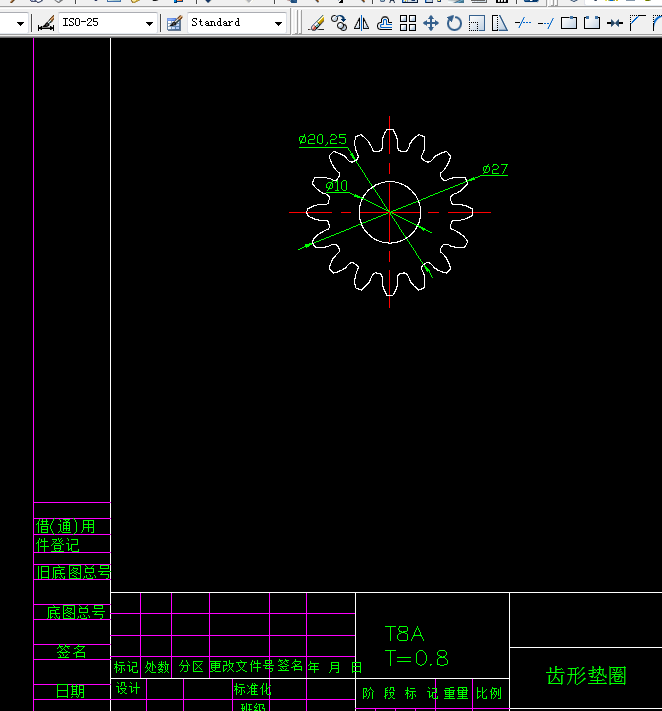662x711 pixels.
Task: Select the 旧底图总号 text
Action: click(x=74, y=573)
